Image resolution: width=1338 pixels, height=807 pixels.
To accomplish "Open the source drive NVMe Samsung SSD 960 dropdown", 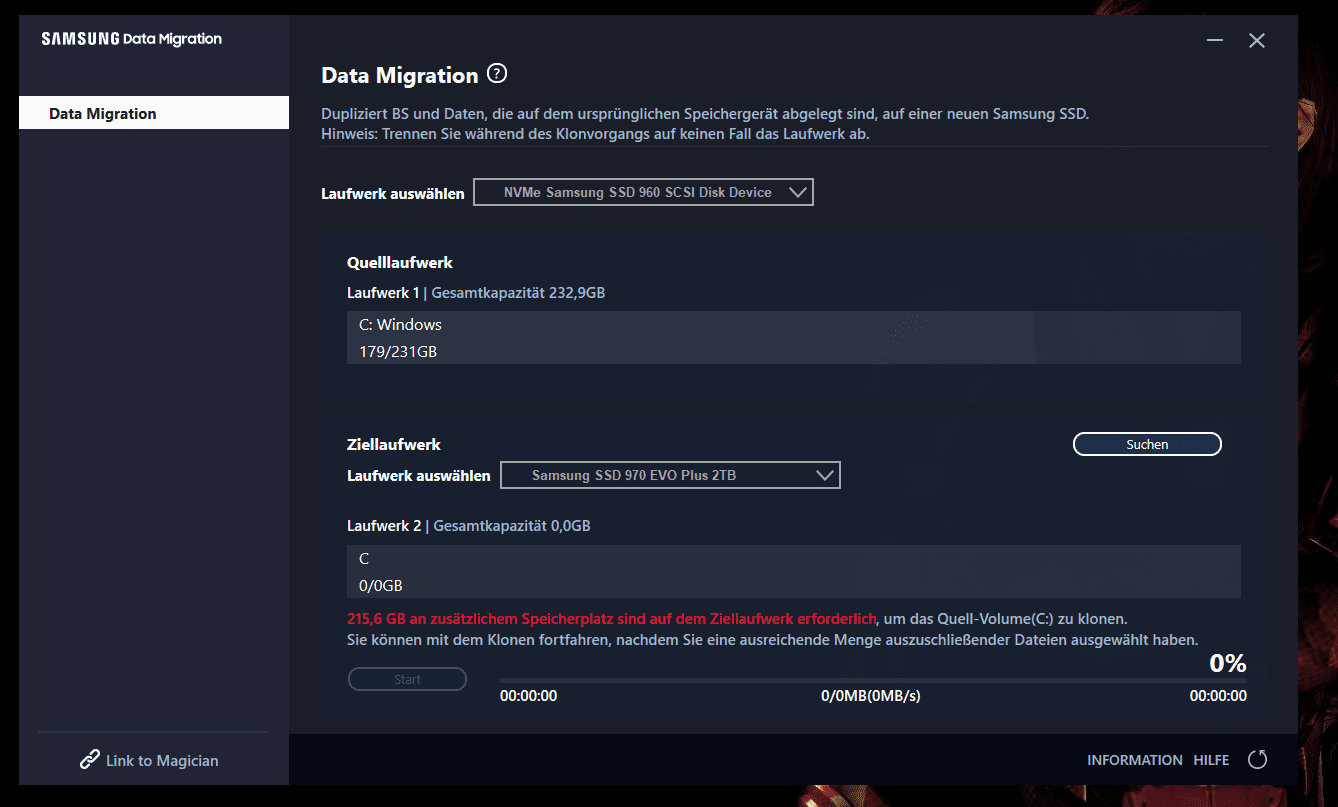I will click(643, 192).
